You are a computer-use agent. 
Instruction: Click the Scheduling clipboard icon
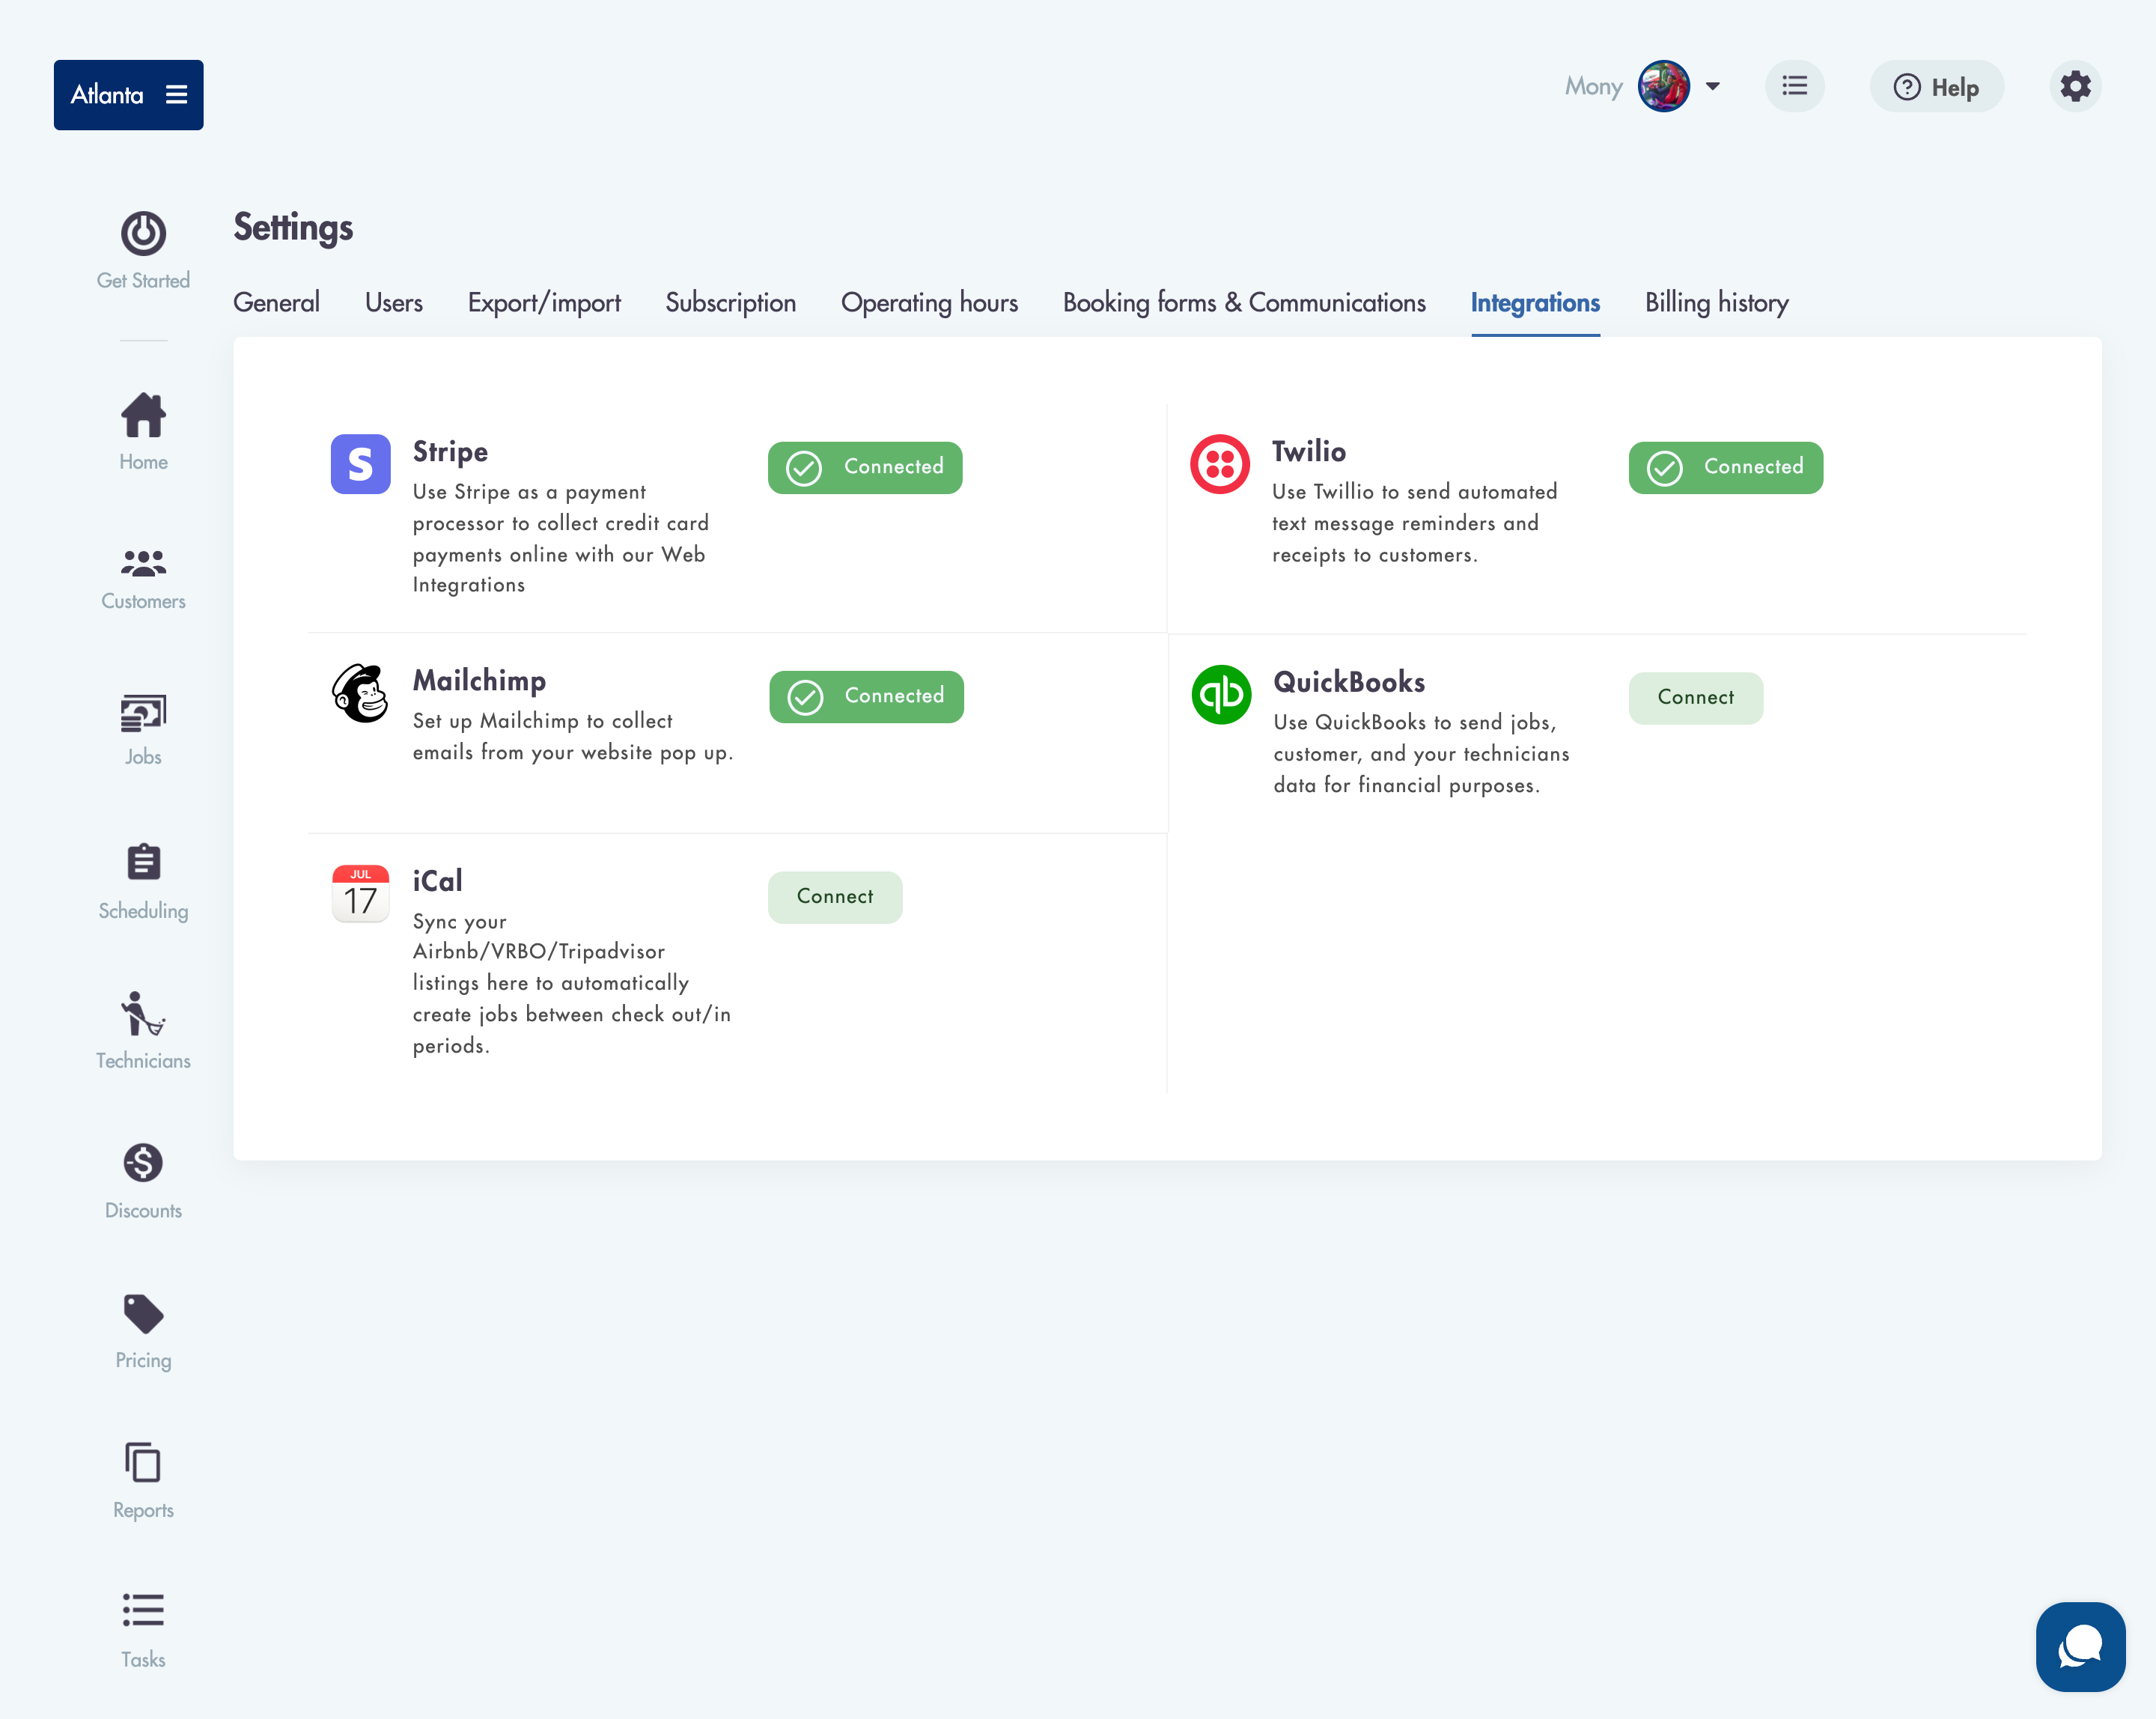(143, 861)
